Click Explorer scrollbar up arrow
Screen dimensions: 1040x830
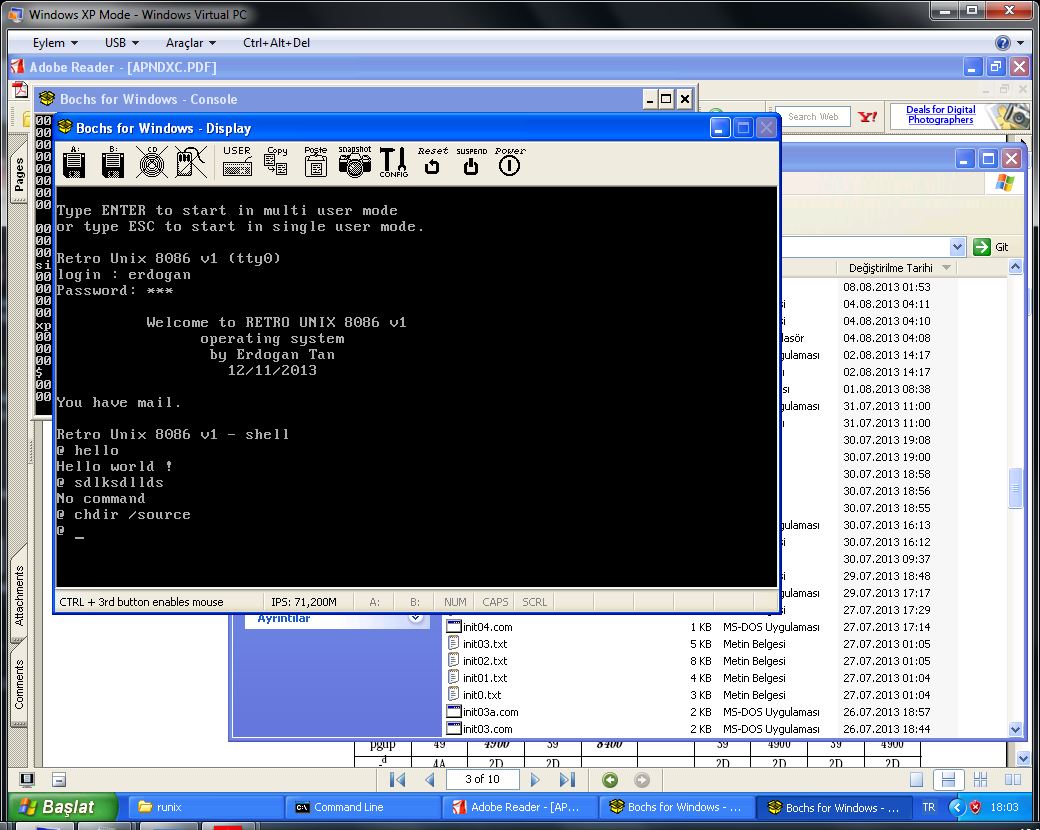[1015, 267]
